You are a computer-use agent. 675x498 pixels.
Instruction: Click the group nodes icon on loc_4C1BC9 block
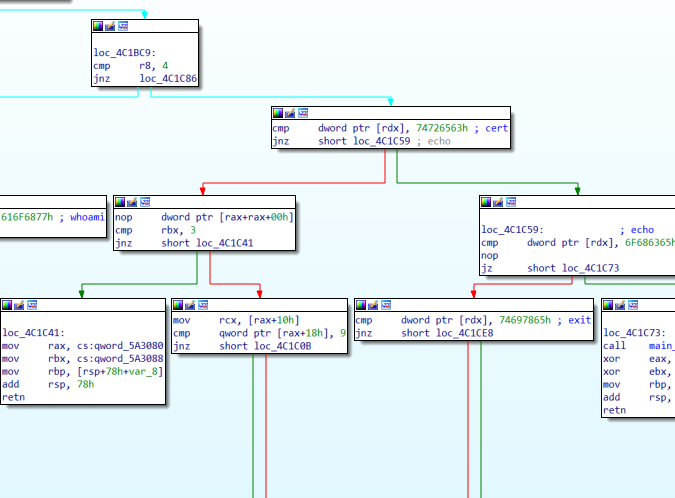[x=121, y=26]
